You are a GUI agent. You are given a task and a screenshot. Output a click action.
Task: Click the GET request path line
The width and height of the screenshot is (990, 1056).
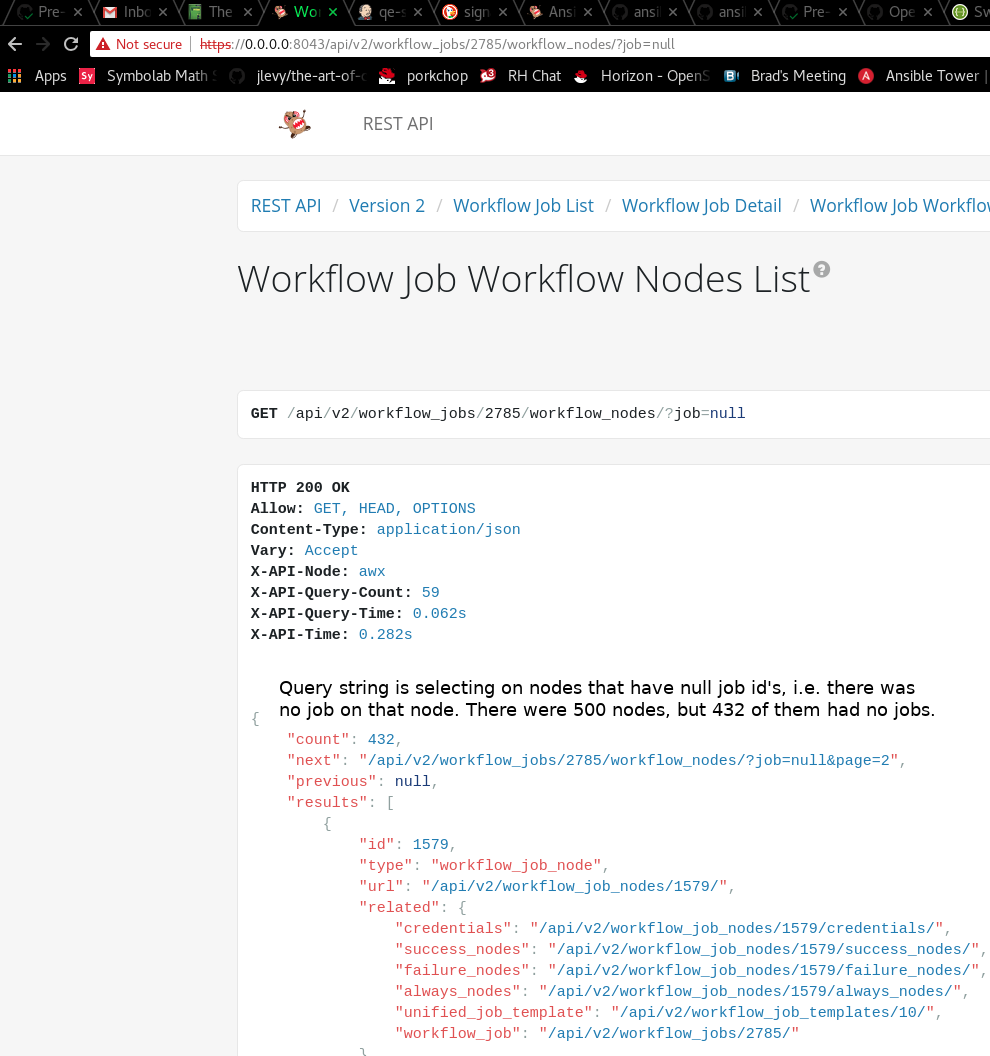[498, 414]
